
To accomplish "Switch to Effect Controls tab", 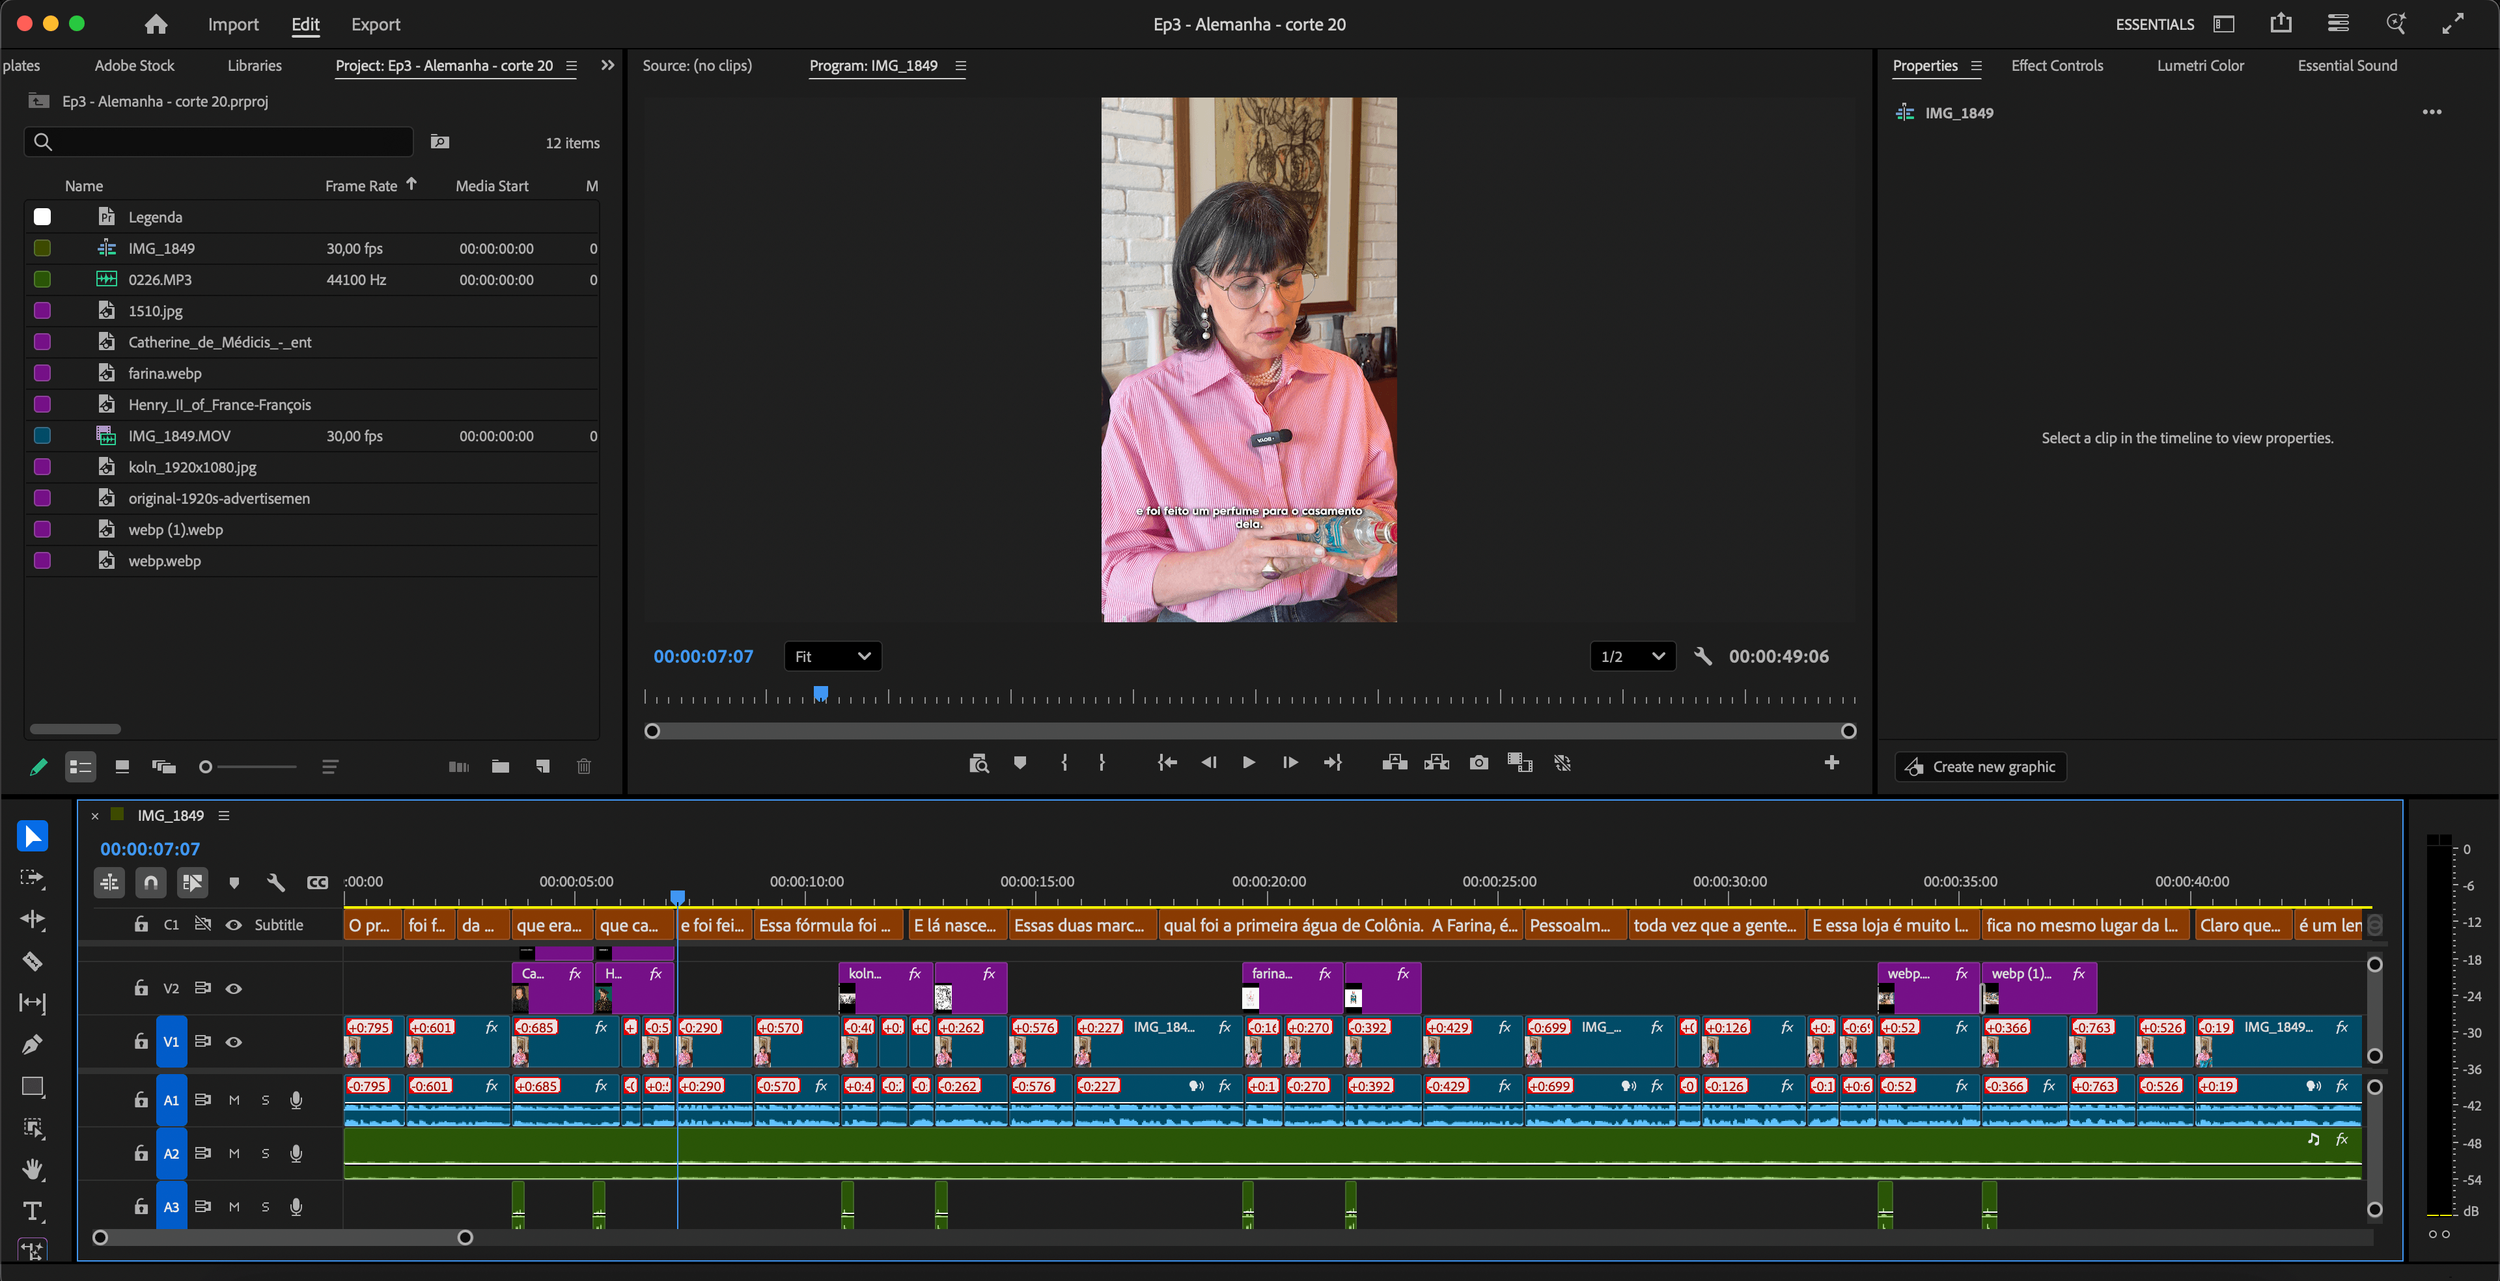I will (x=2056, y=65).
